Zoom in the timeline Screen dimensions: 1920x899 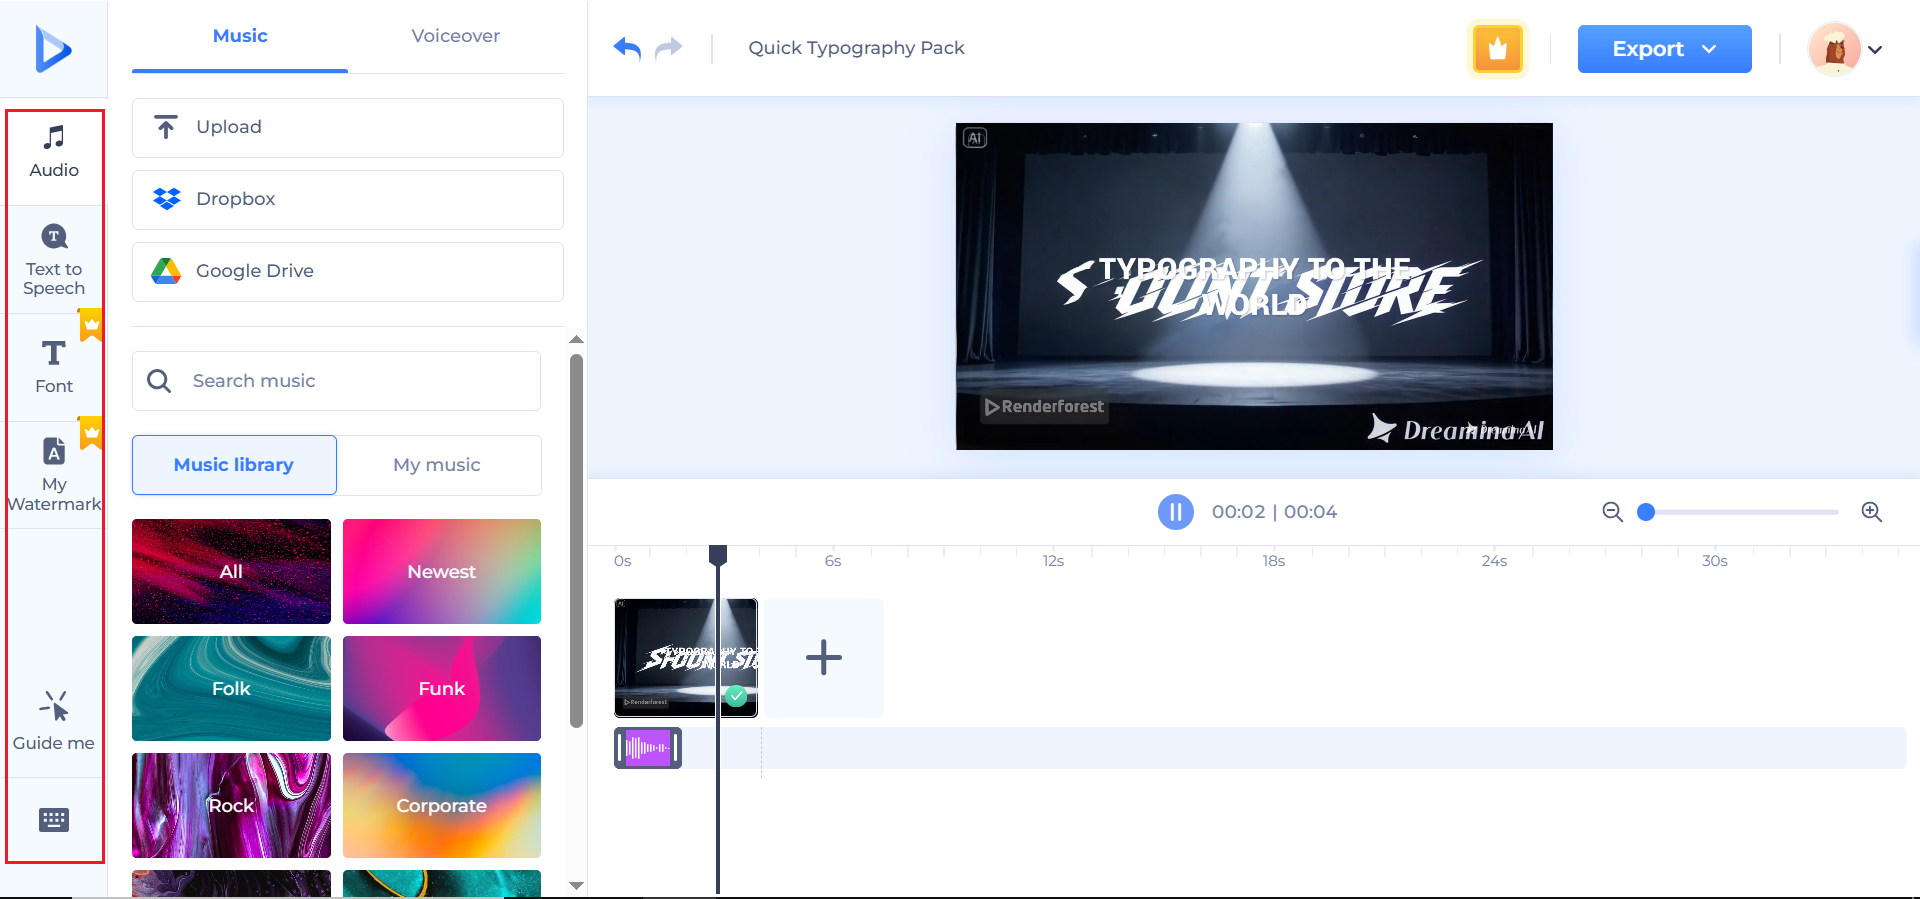point(1872,512)
